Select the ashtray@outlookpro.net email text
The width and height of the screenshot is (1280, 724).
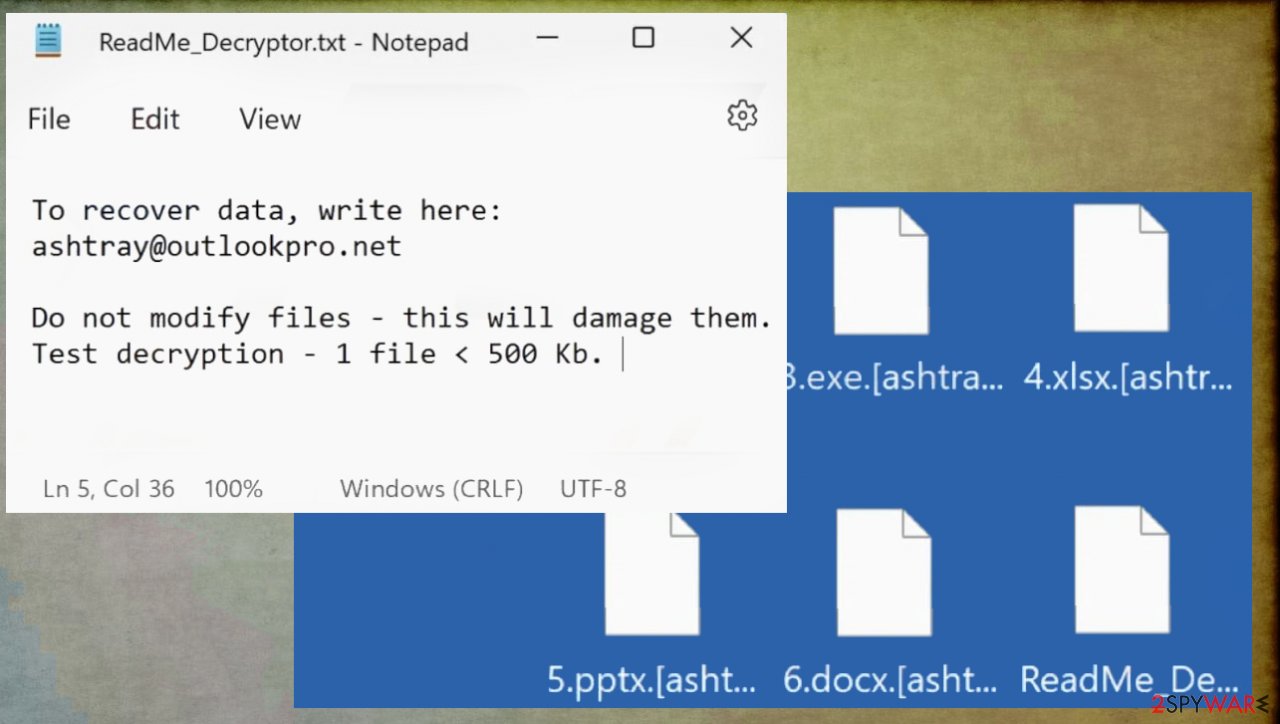point(216,246)
